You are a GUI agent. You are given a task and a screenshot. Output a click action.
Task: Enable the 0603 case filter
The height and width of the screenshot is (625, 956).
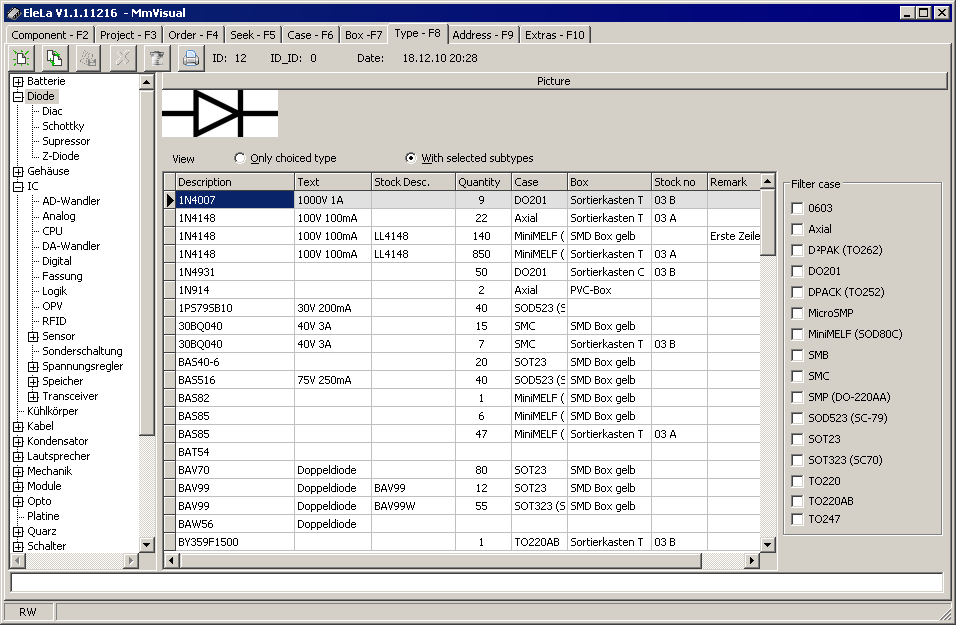[x=797, y=208]
